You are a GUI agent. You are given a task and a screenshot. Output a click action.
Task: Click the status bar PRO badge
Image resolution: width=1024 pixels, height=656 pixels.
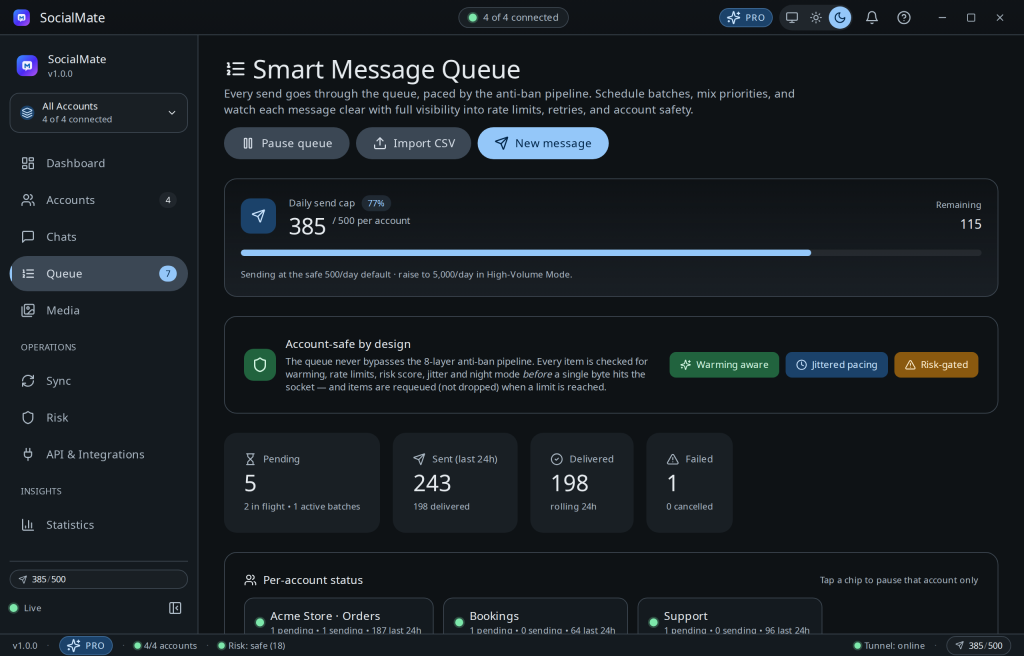[x=86, y=646]
